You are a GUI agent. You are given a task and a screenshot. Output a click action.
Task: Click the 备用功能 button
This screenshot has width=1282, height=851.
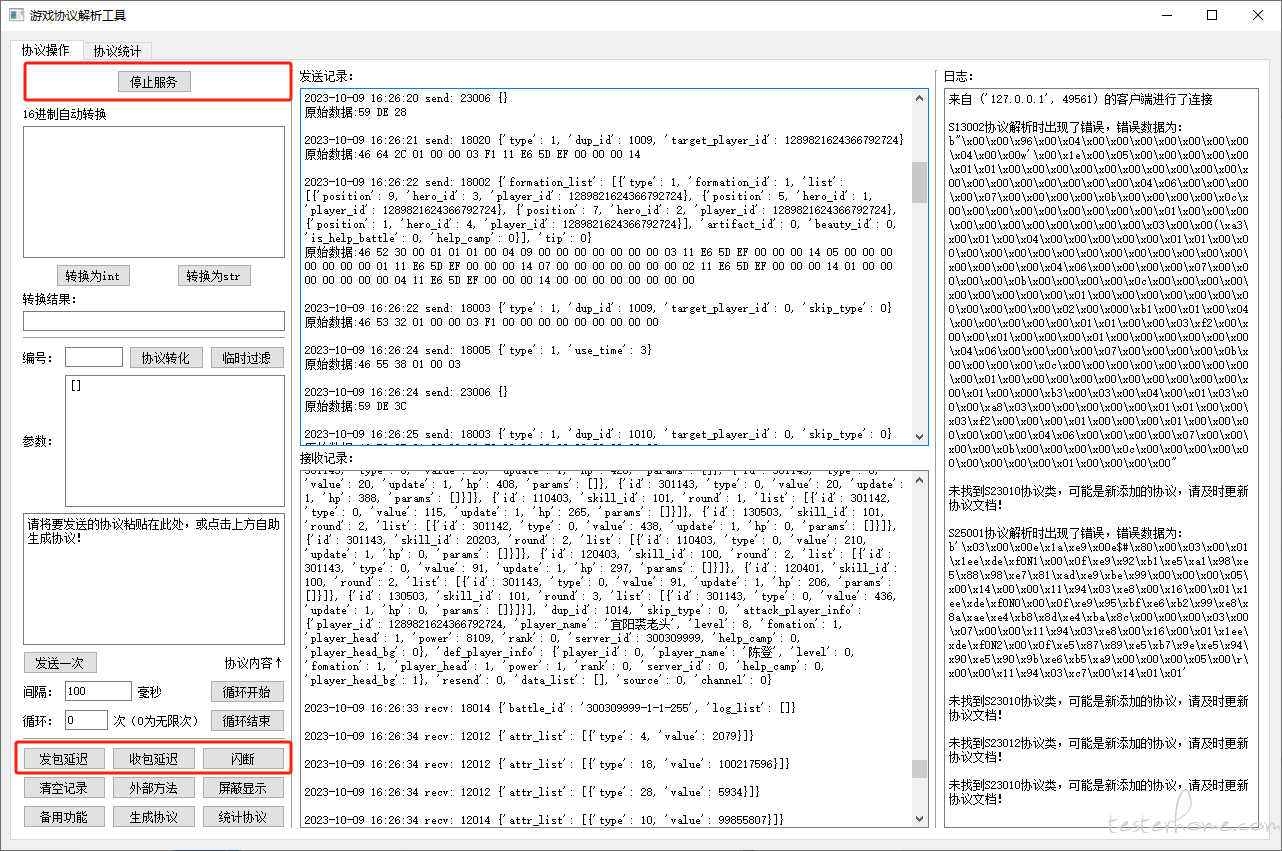click(x=62, y=817)
